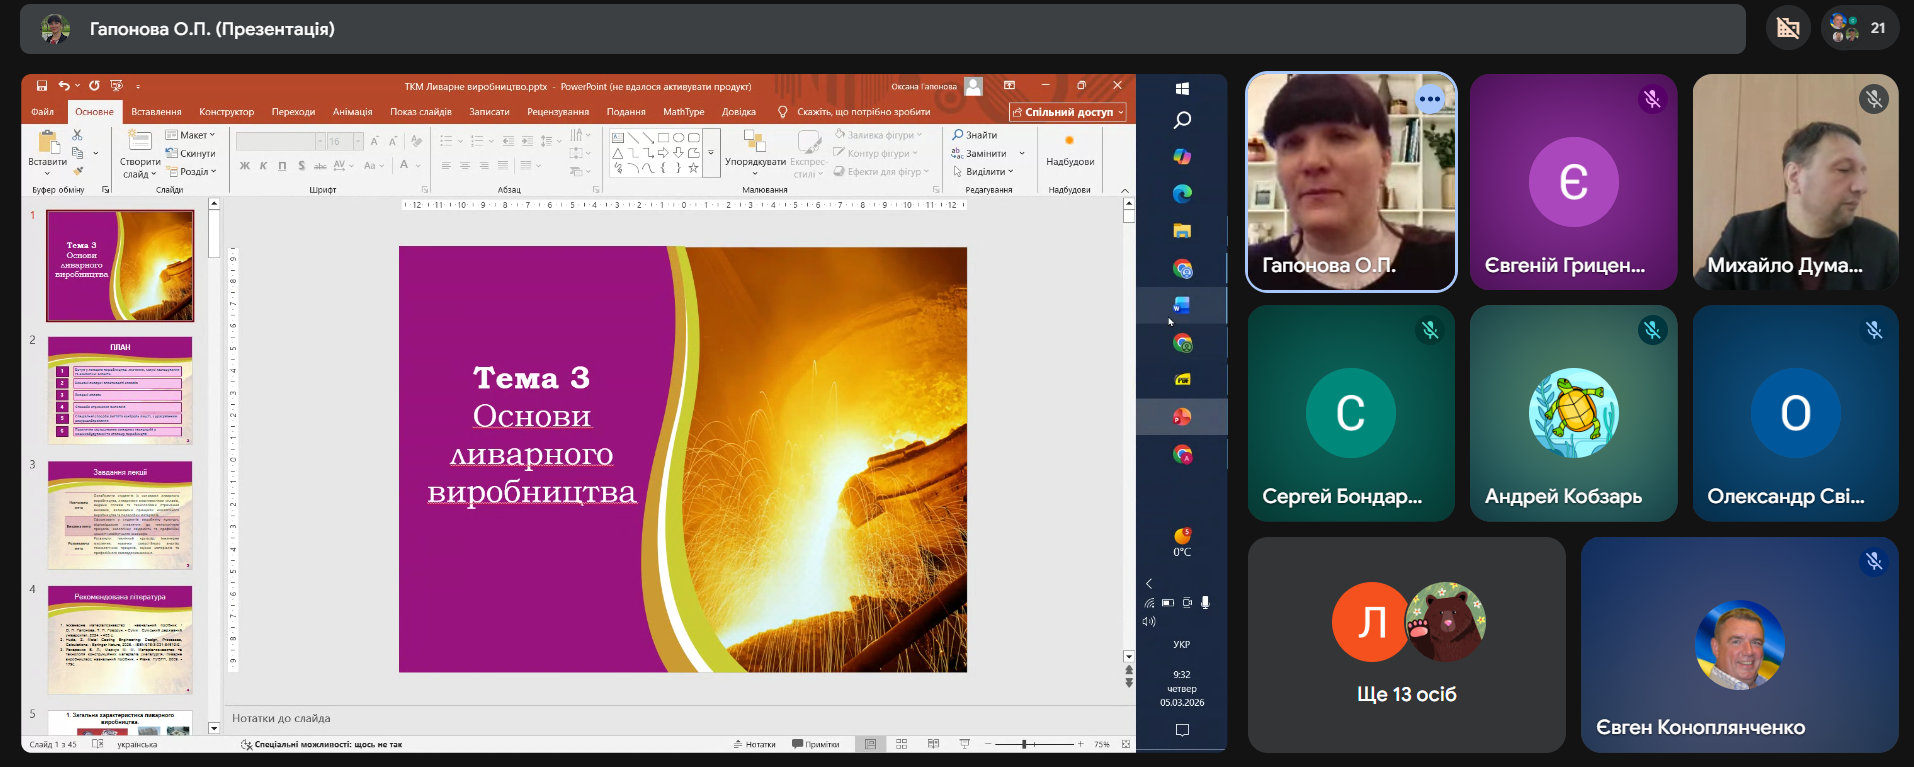Start slideshow from status bar icon

[964, 744]
